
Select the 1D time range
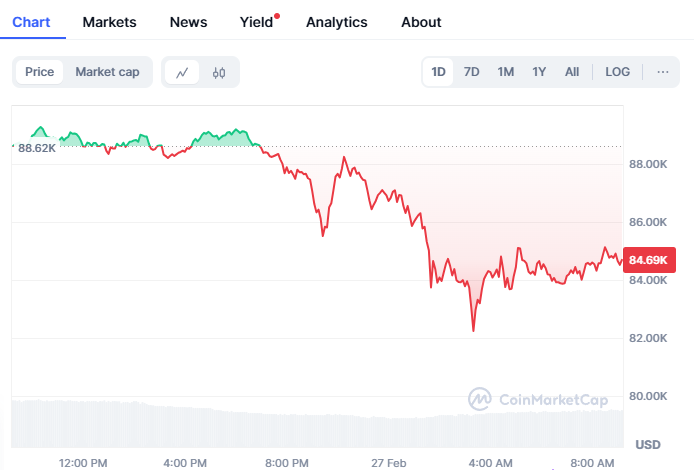[438, 72]
